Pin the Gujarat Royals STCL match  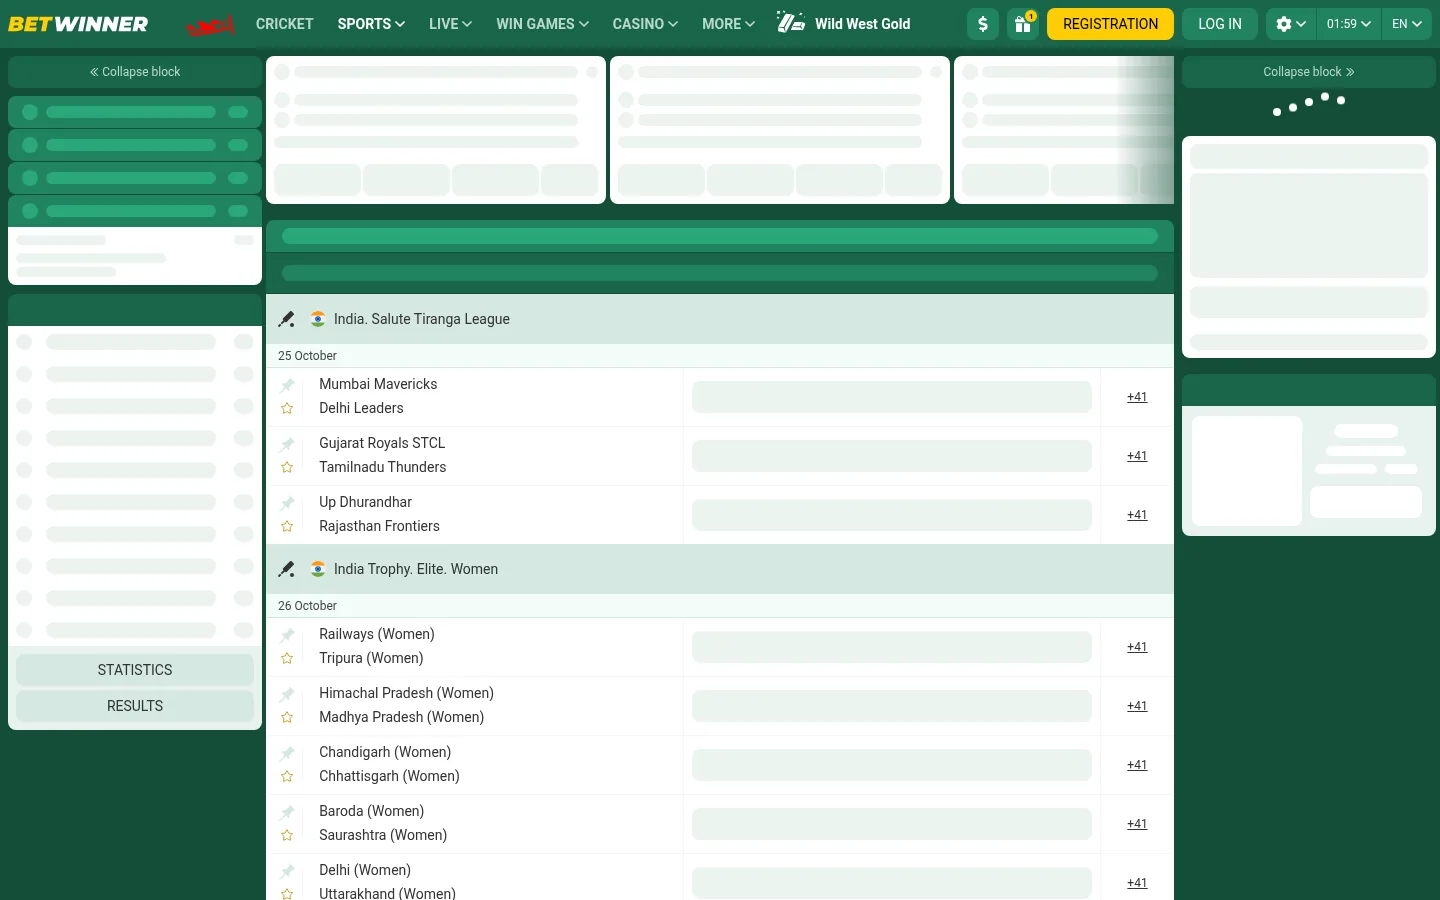tap(287, 444)
